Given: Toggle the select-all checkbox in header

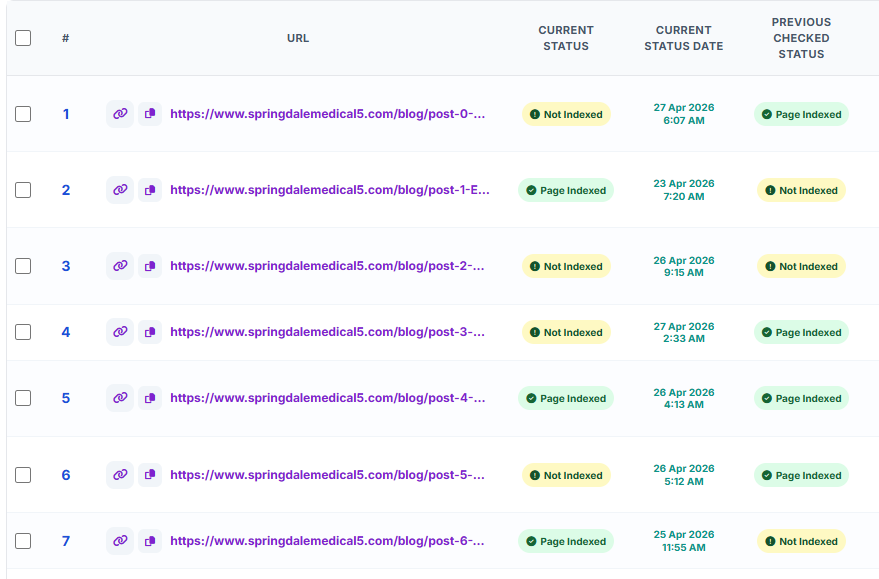Looking at the screenshot, I should [x=23, y=38].
